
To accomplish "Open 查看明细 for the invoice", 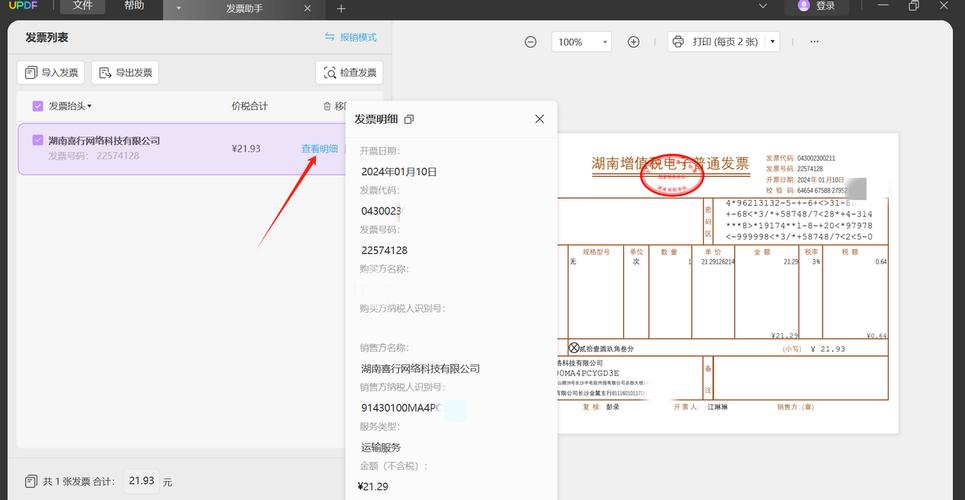I will [319, 148].
